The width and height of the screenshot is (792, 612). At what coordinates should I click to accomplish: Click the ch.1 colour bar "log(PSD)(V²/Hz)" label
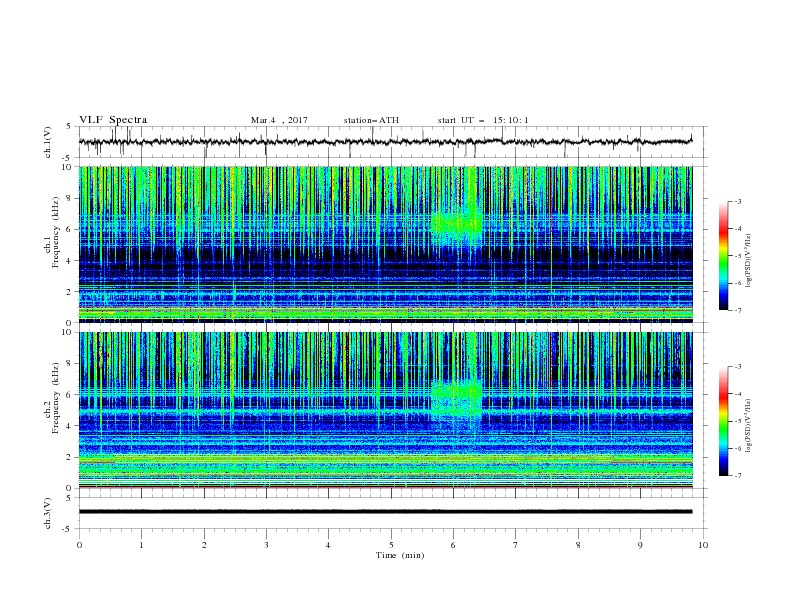point(749,261)
